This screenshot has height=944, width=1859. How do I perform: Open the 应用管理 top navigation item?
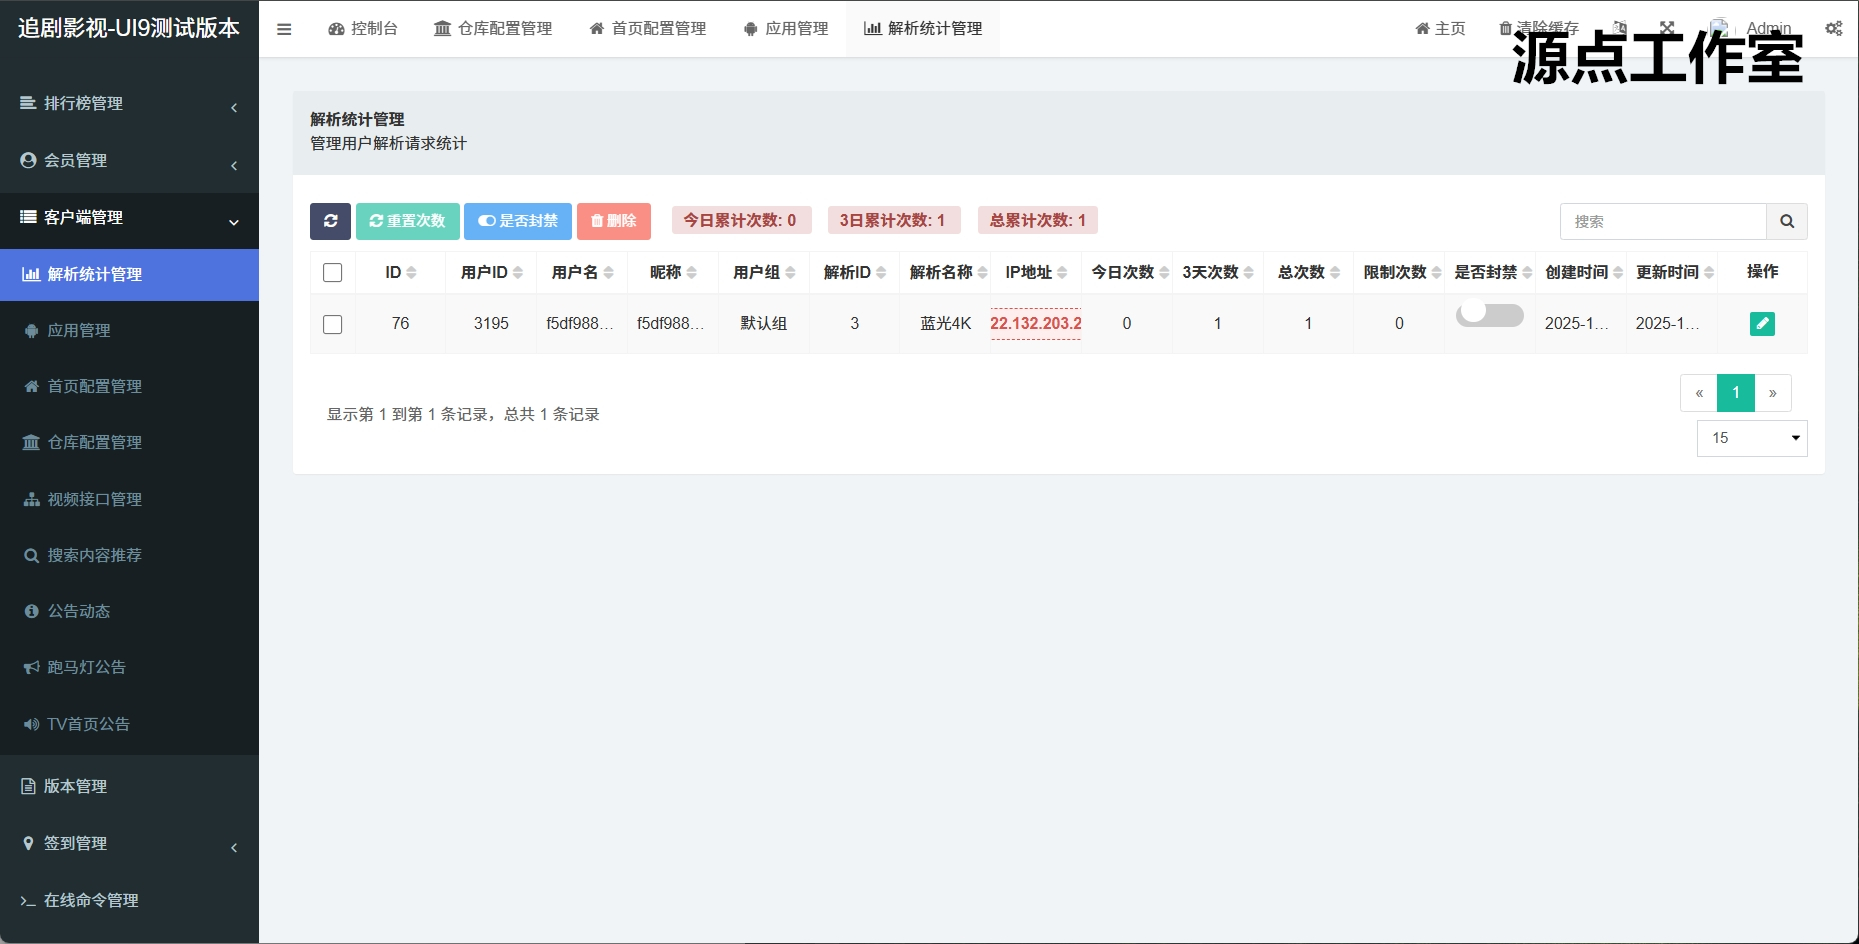(x=786, y=28)
